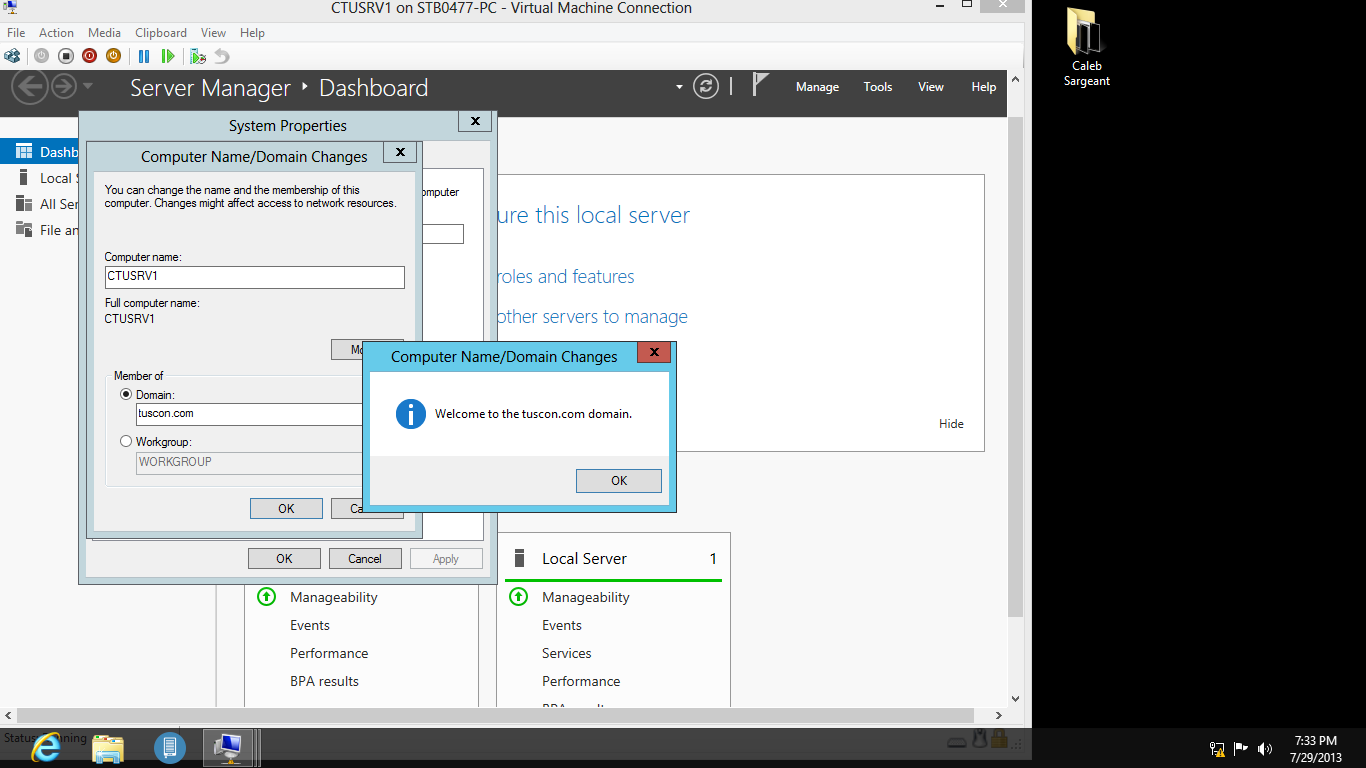Viewport: 1366px width, 768px height.
Task: Select the Domain radio button
Action: click(x=126, y=395)
